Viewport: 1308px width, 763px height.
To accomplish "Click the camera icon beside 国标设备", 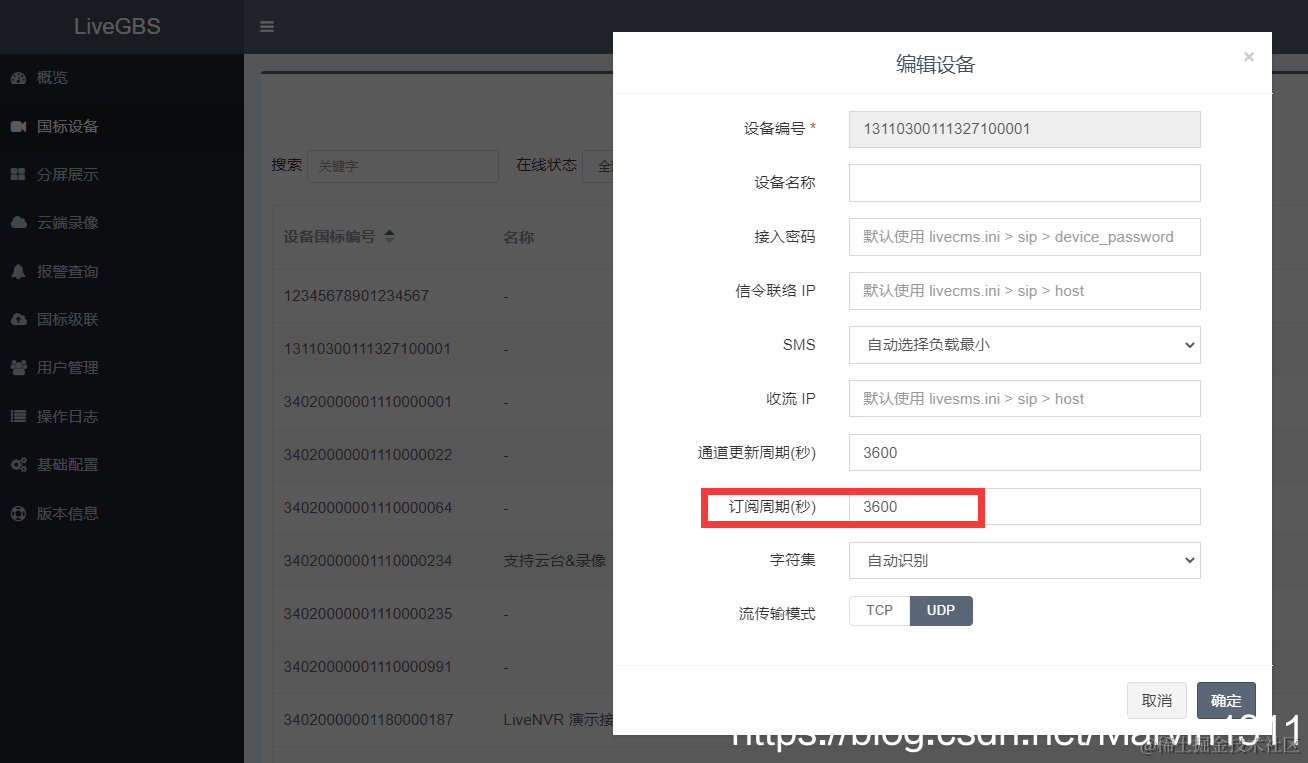I will [x=18, y=126].
